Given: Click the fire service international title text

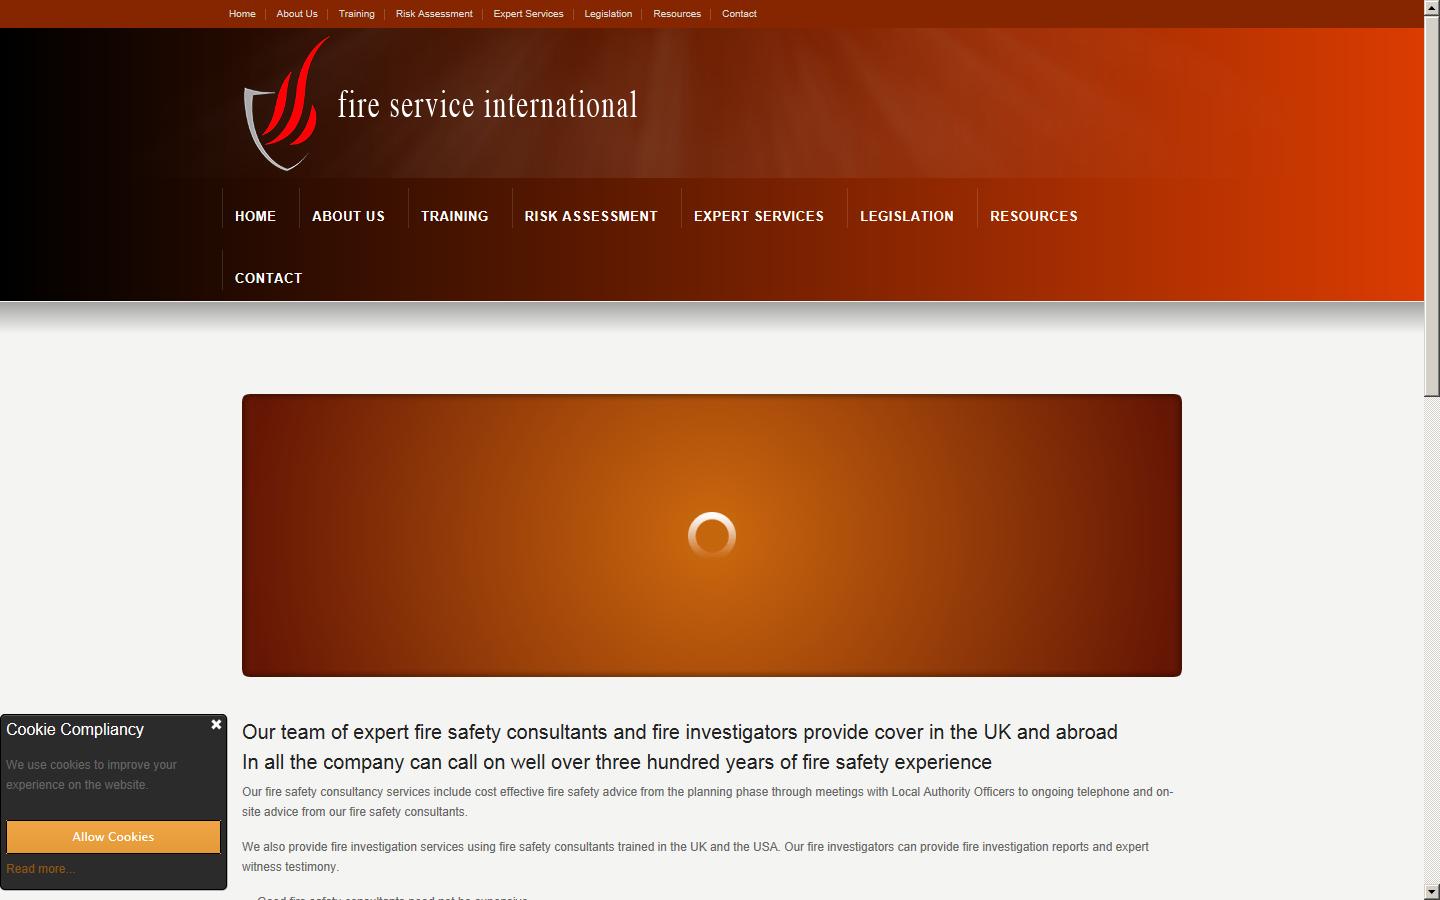Looking at the screenshot, I should 487,105.
